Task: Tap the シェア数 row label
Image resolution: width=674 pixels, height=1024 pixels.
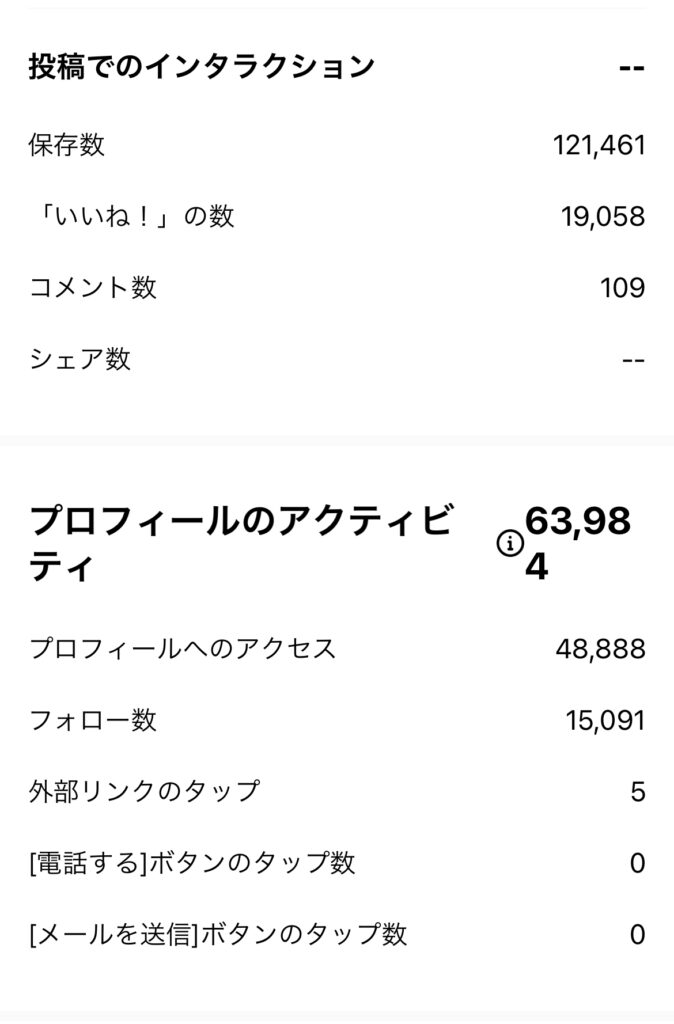Action: 80,359
